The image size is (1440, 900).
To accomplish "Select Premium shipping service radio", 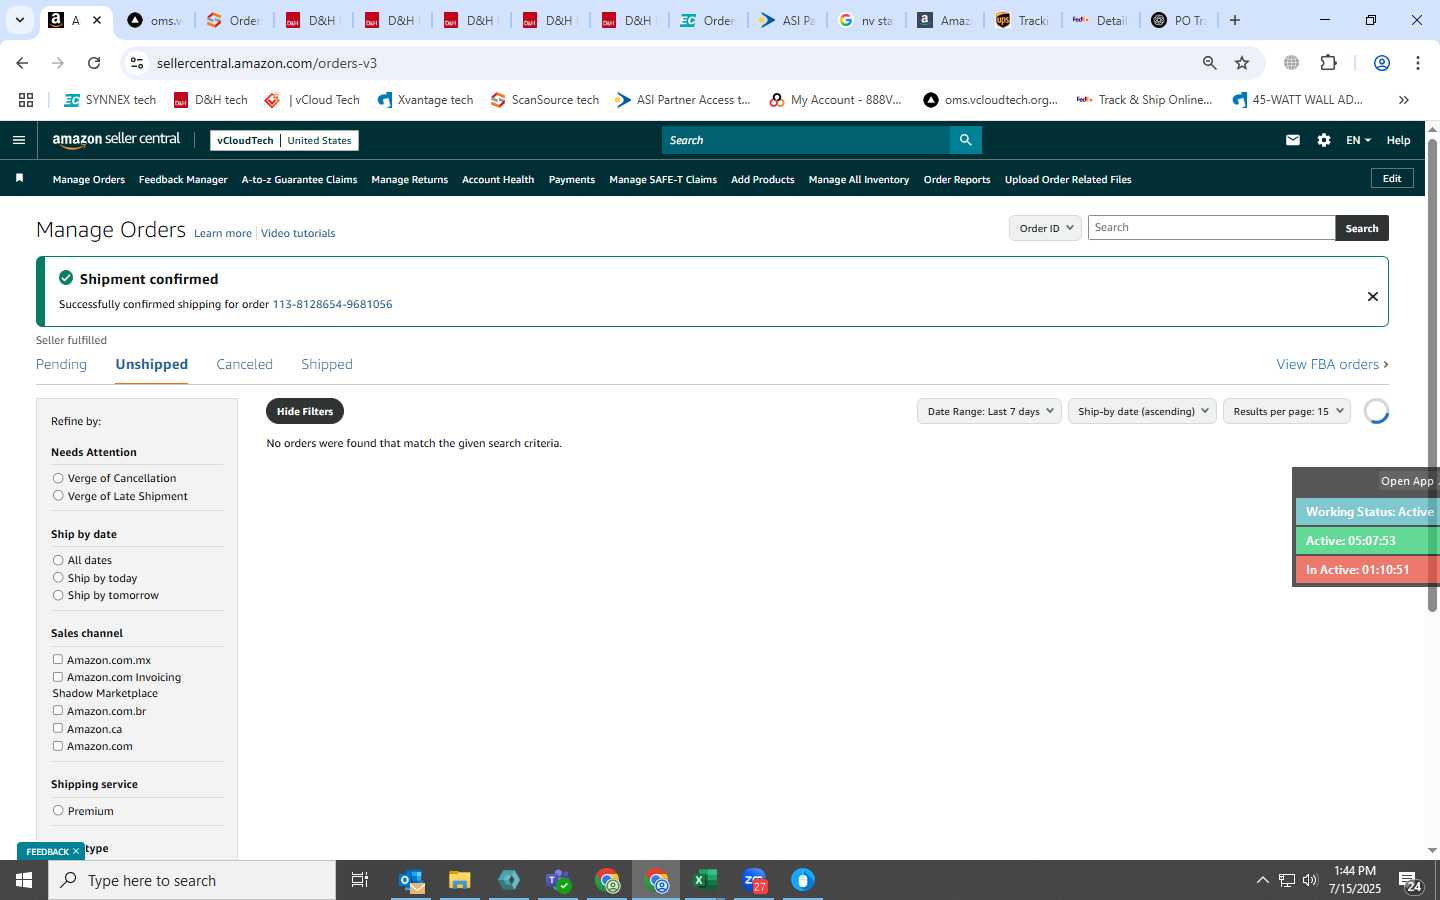I will (58, 811).
